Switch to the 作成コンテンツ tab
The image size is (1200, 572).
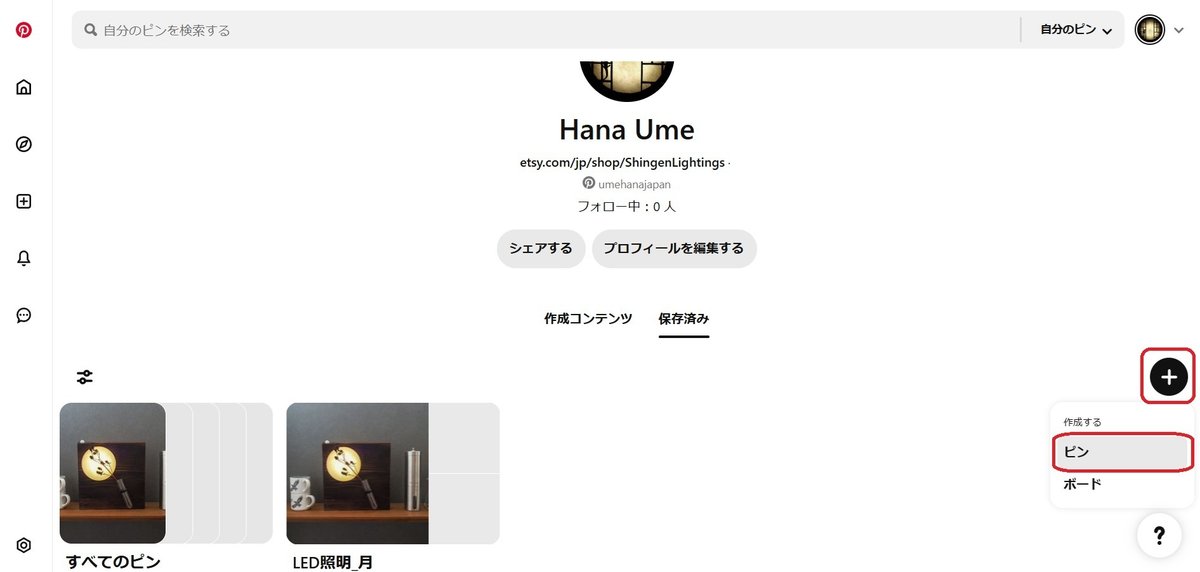point(588,319)
